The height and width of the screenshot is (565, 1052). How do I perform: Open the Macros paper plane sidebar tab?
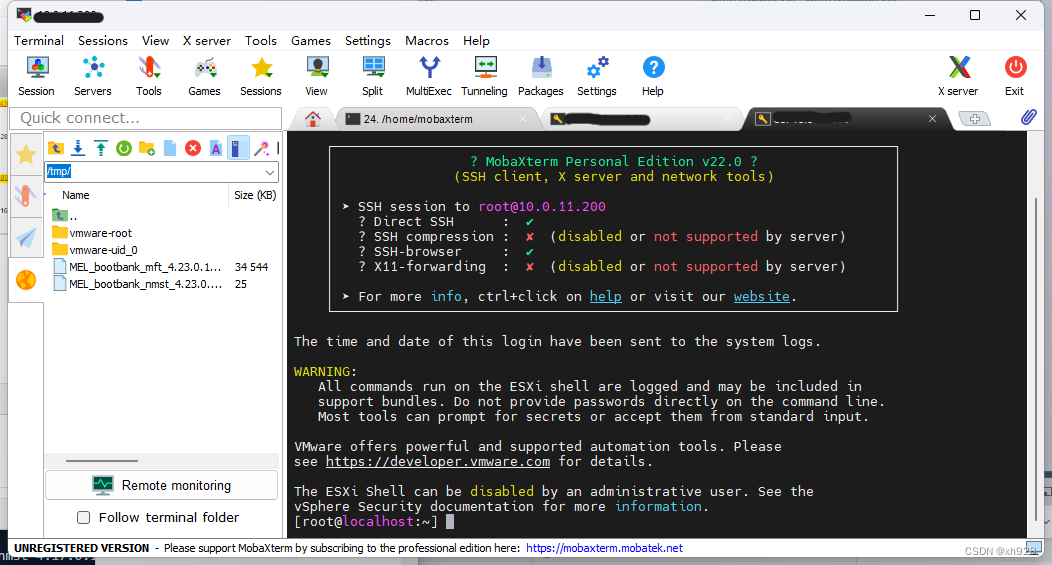26,238
